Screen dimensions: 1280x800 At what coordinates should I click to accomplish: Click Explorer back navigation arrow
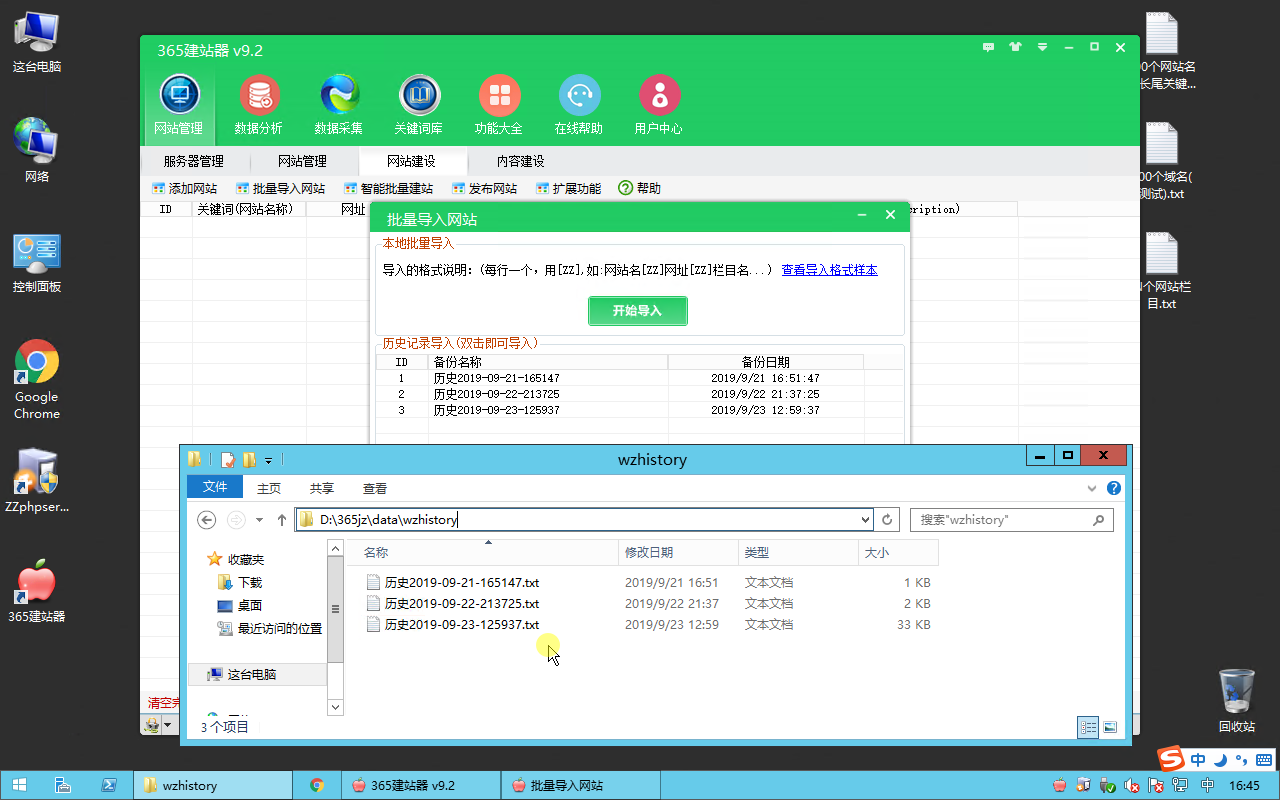(206, 520)
